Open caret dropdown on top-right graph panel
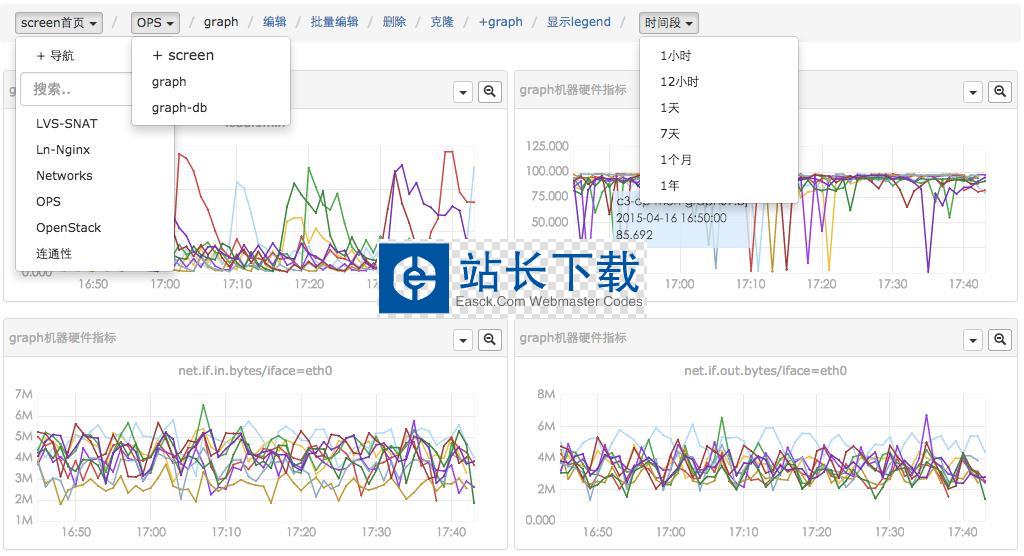 point(972,92)
